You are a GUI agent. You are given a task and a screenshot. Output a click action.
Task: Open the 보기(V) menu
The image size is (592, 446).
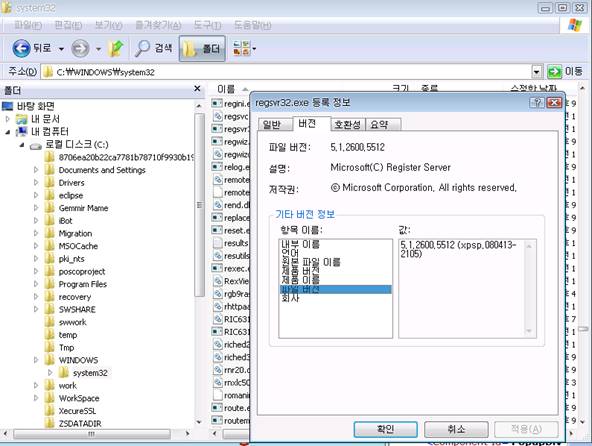[x=108, y=25]
